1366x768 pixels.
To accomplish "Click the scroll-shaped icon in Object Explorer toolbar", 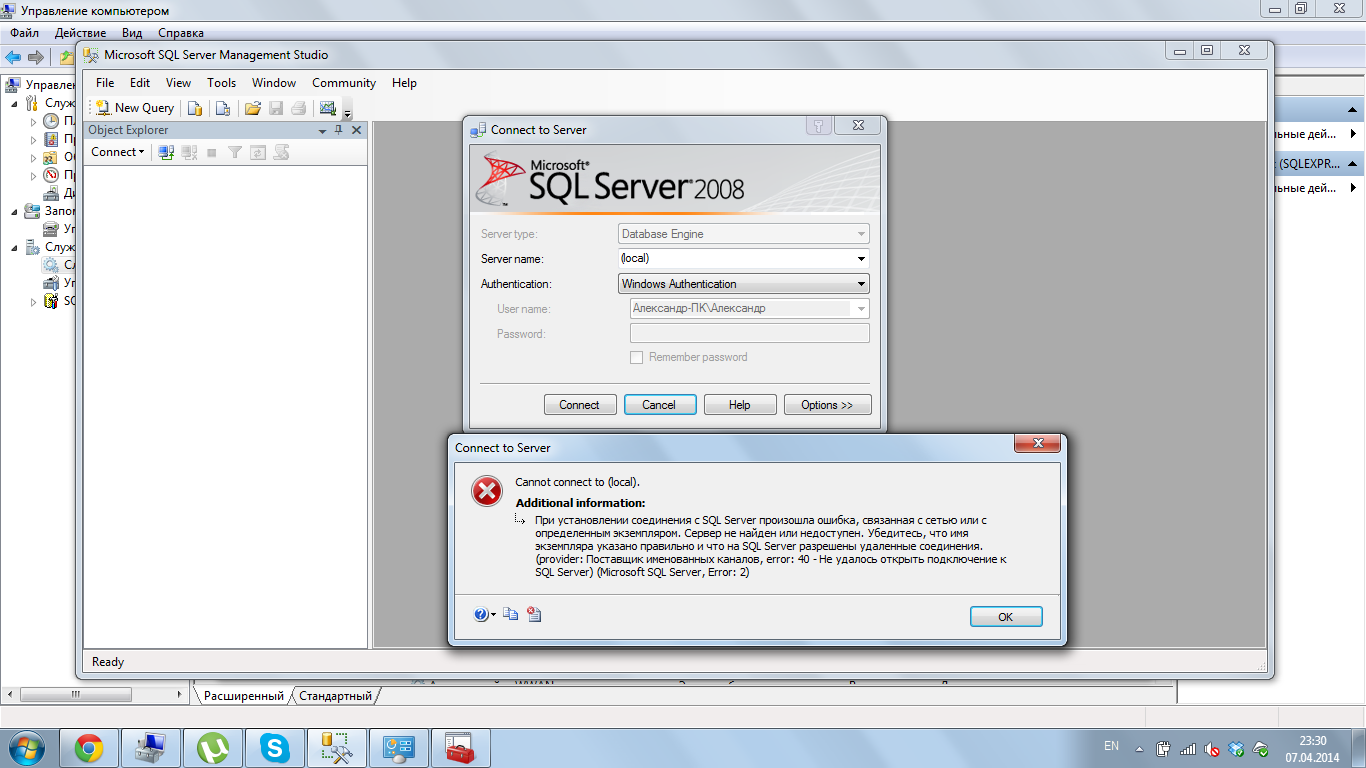I will click(281, 152).
